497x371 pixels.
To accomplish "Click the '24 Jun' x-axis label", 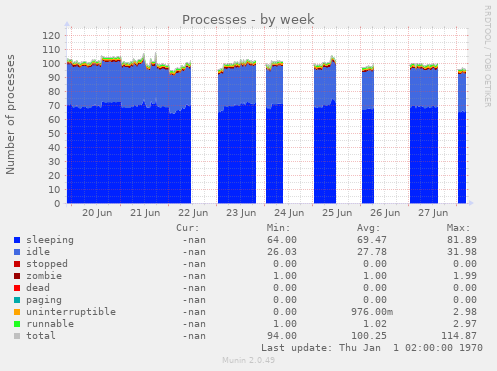I will pyautogui.click(x=289, y=213).
